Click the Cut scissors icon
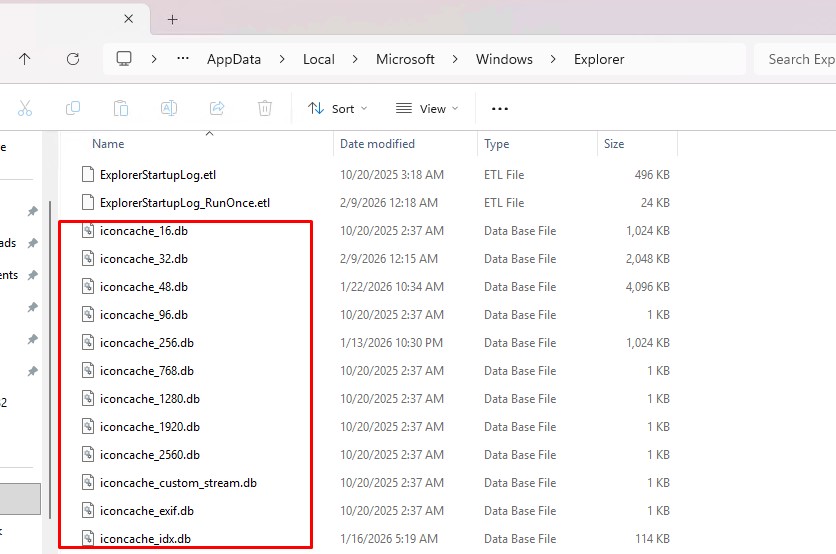The width and height of the screenshot is (836, 554). [x=25, y=108]
